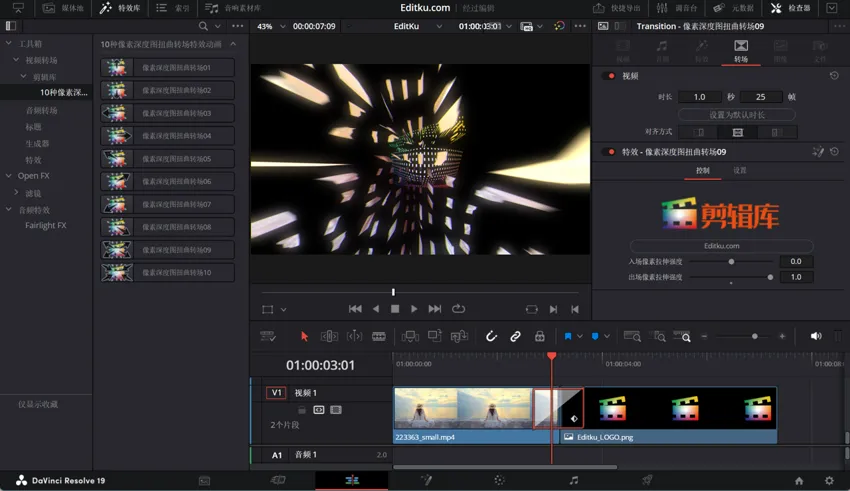Toggle timeline snapping magnet icon
The width and height of the screenshot is (850, 491).
pos(491,337)
